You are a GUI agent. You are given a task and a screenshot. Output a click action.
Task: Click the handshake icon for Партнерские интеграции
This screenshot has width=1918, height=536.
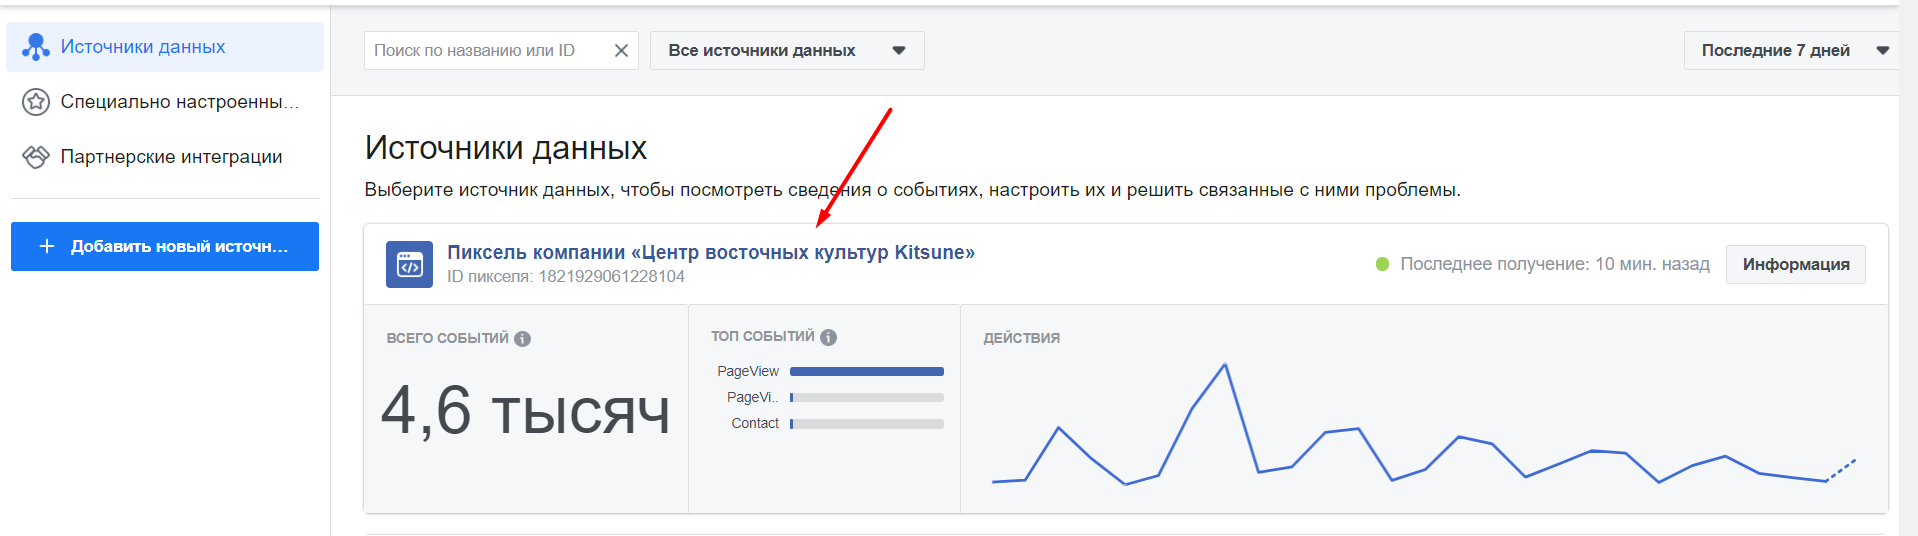(x=36, y=157)
